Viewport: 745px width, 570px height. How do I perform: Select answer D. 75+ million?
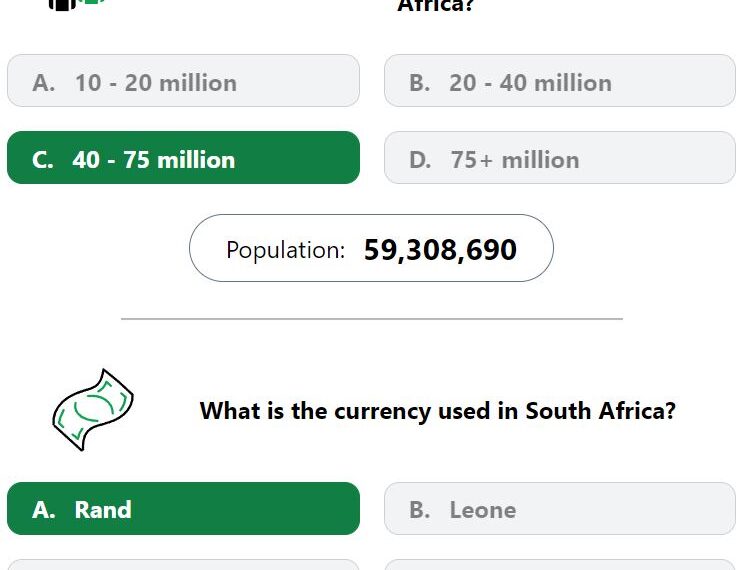[560, 158]
